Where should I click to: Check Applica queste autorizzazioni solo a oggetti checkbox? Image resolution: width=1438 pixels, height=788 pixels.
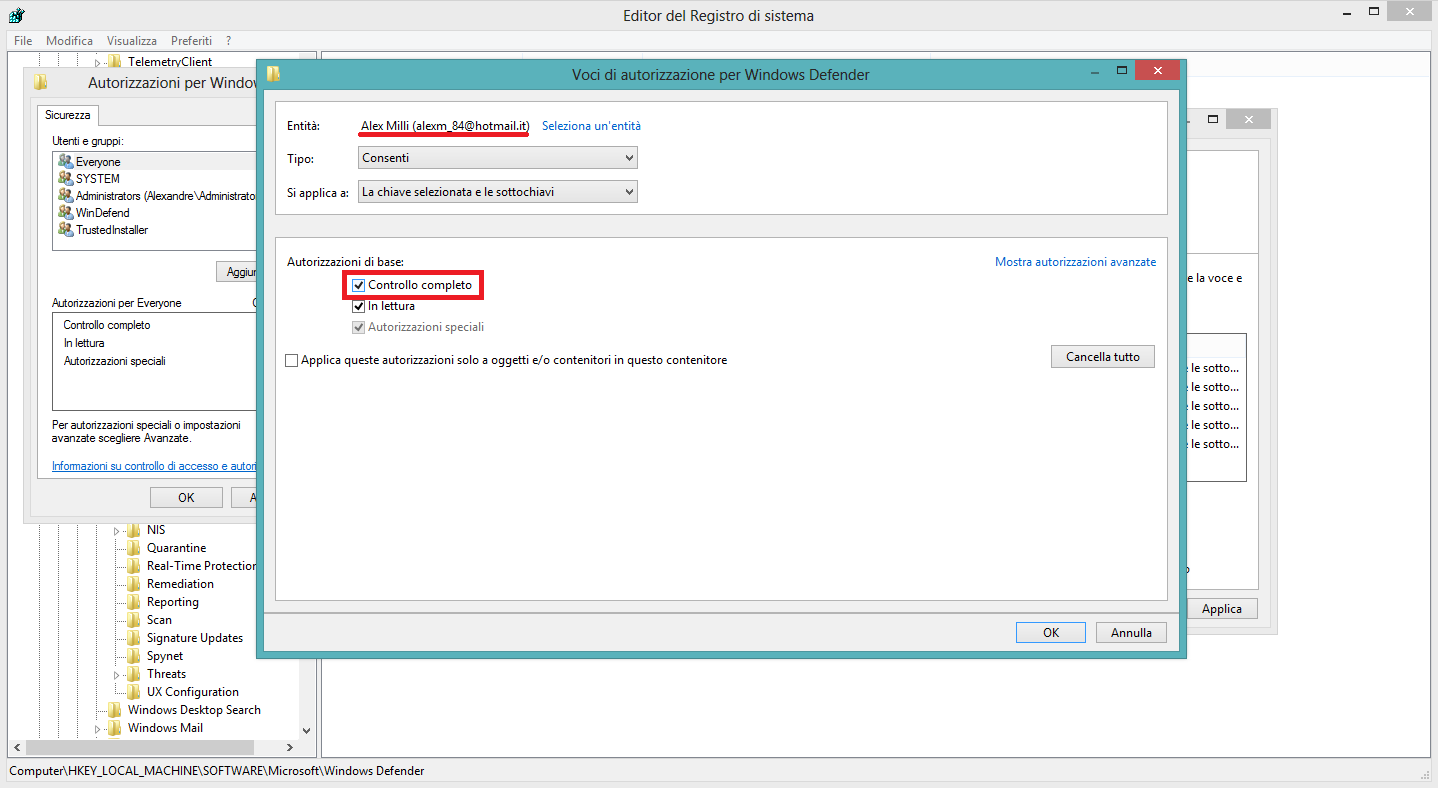pyautogui.click(x=291, y=360)
